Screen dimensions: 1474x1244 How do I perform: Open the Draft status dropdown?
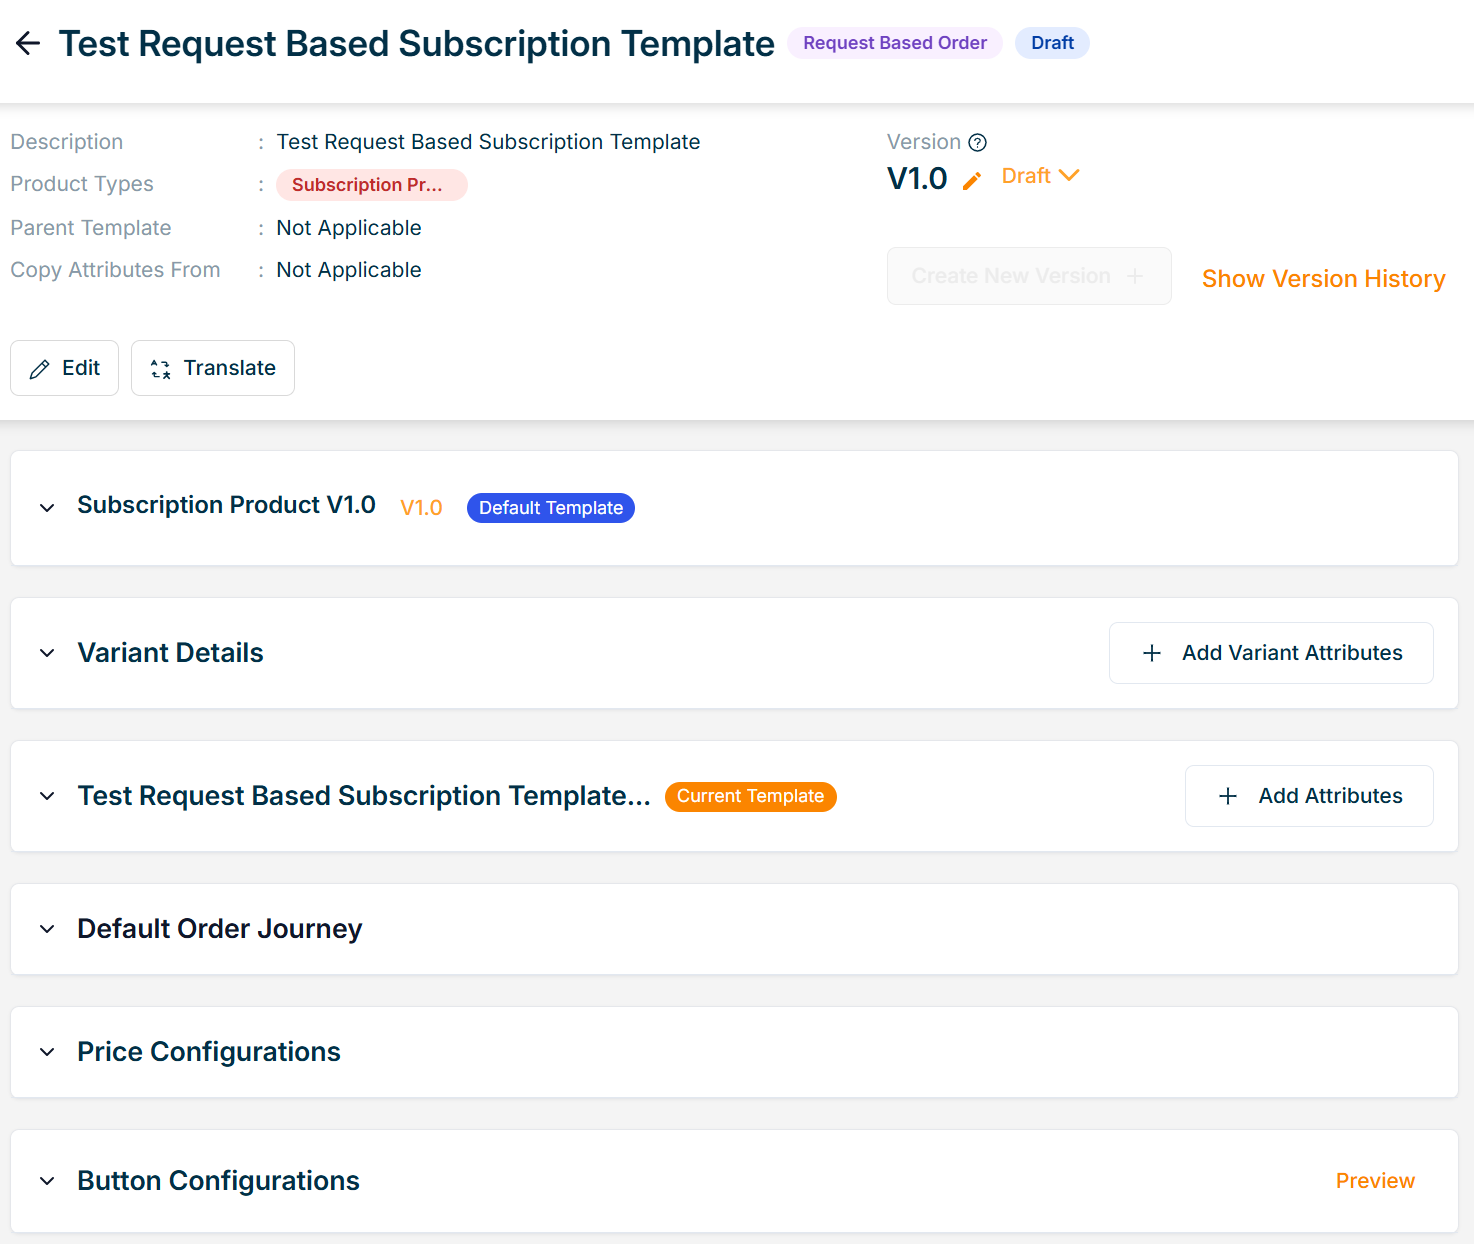pos(1040,176)
